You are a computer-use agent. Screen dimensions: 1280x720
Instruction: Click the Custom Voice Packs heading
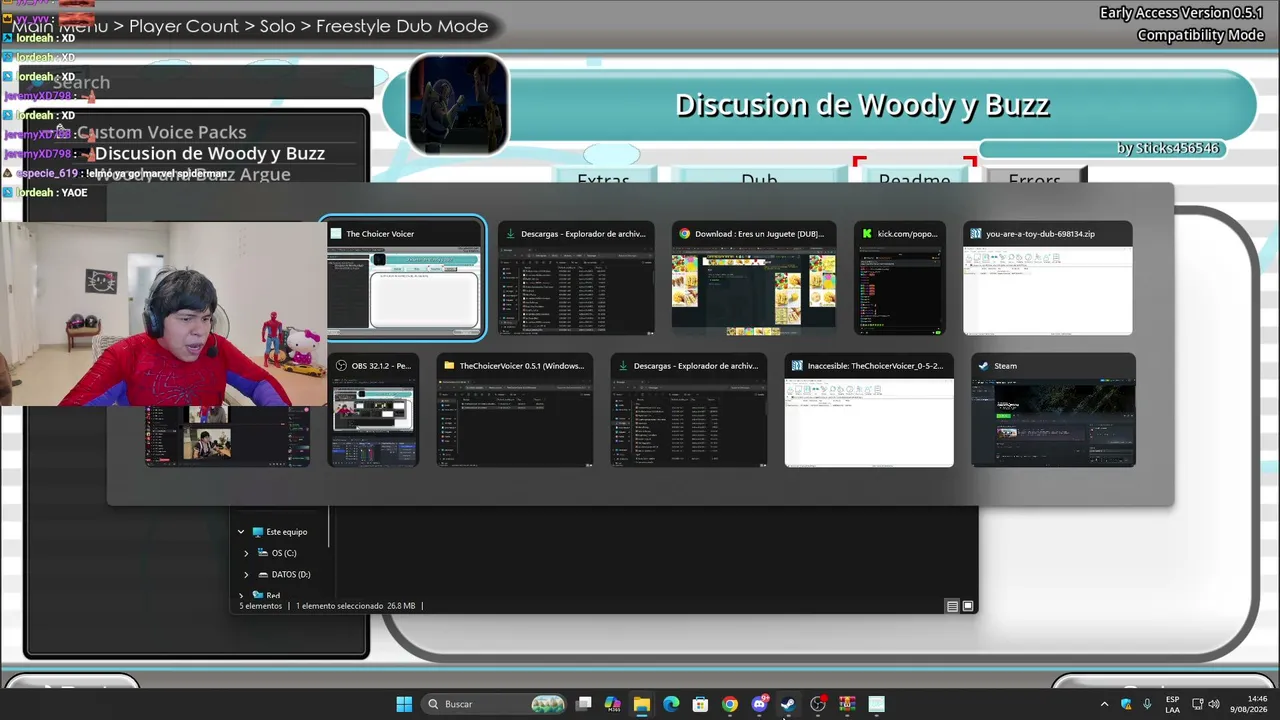tap(161, 132)
